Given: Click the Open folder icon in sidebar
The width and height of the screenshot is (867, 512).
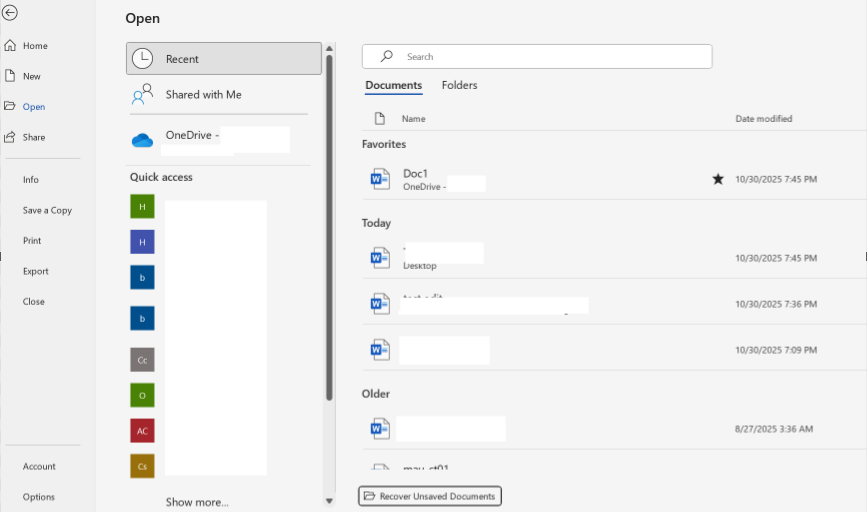Looking at the screenshot, I should tap(10, 106).
